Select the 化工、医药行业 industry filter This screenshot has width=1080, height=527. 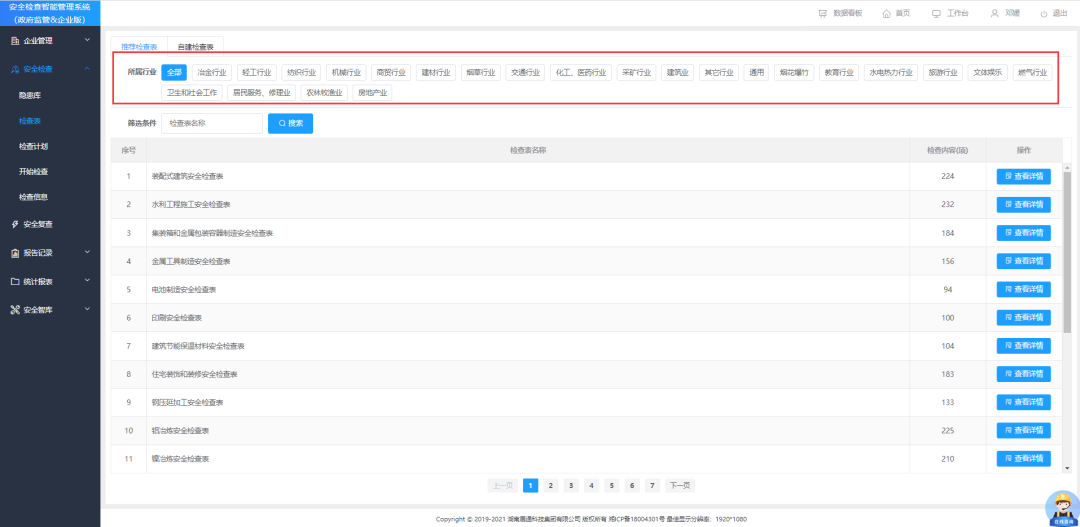tap(581, 72)
